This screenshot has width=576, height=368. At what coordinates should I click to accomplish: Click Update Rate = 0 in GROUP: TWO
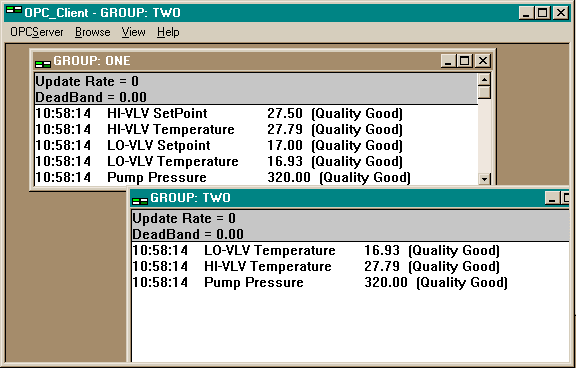click(x=184, y=218)
